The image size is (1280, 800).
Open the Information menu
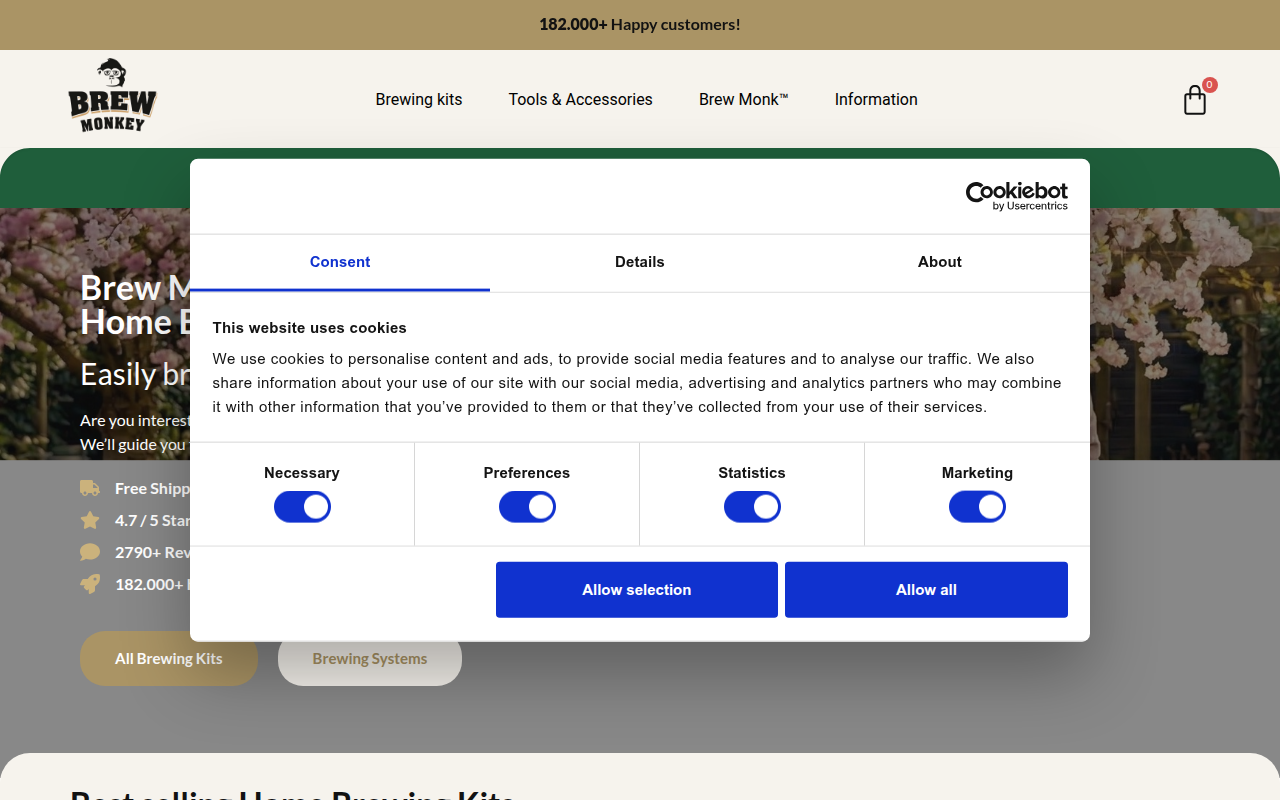876,99
